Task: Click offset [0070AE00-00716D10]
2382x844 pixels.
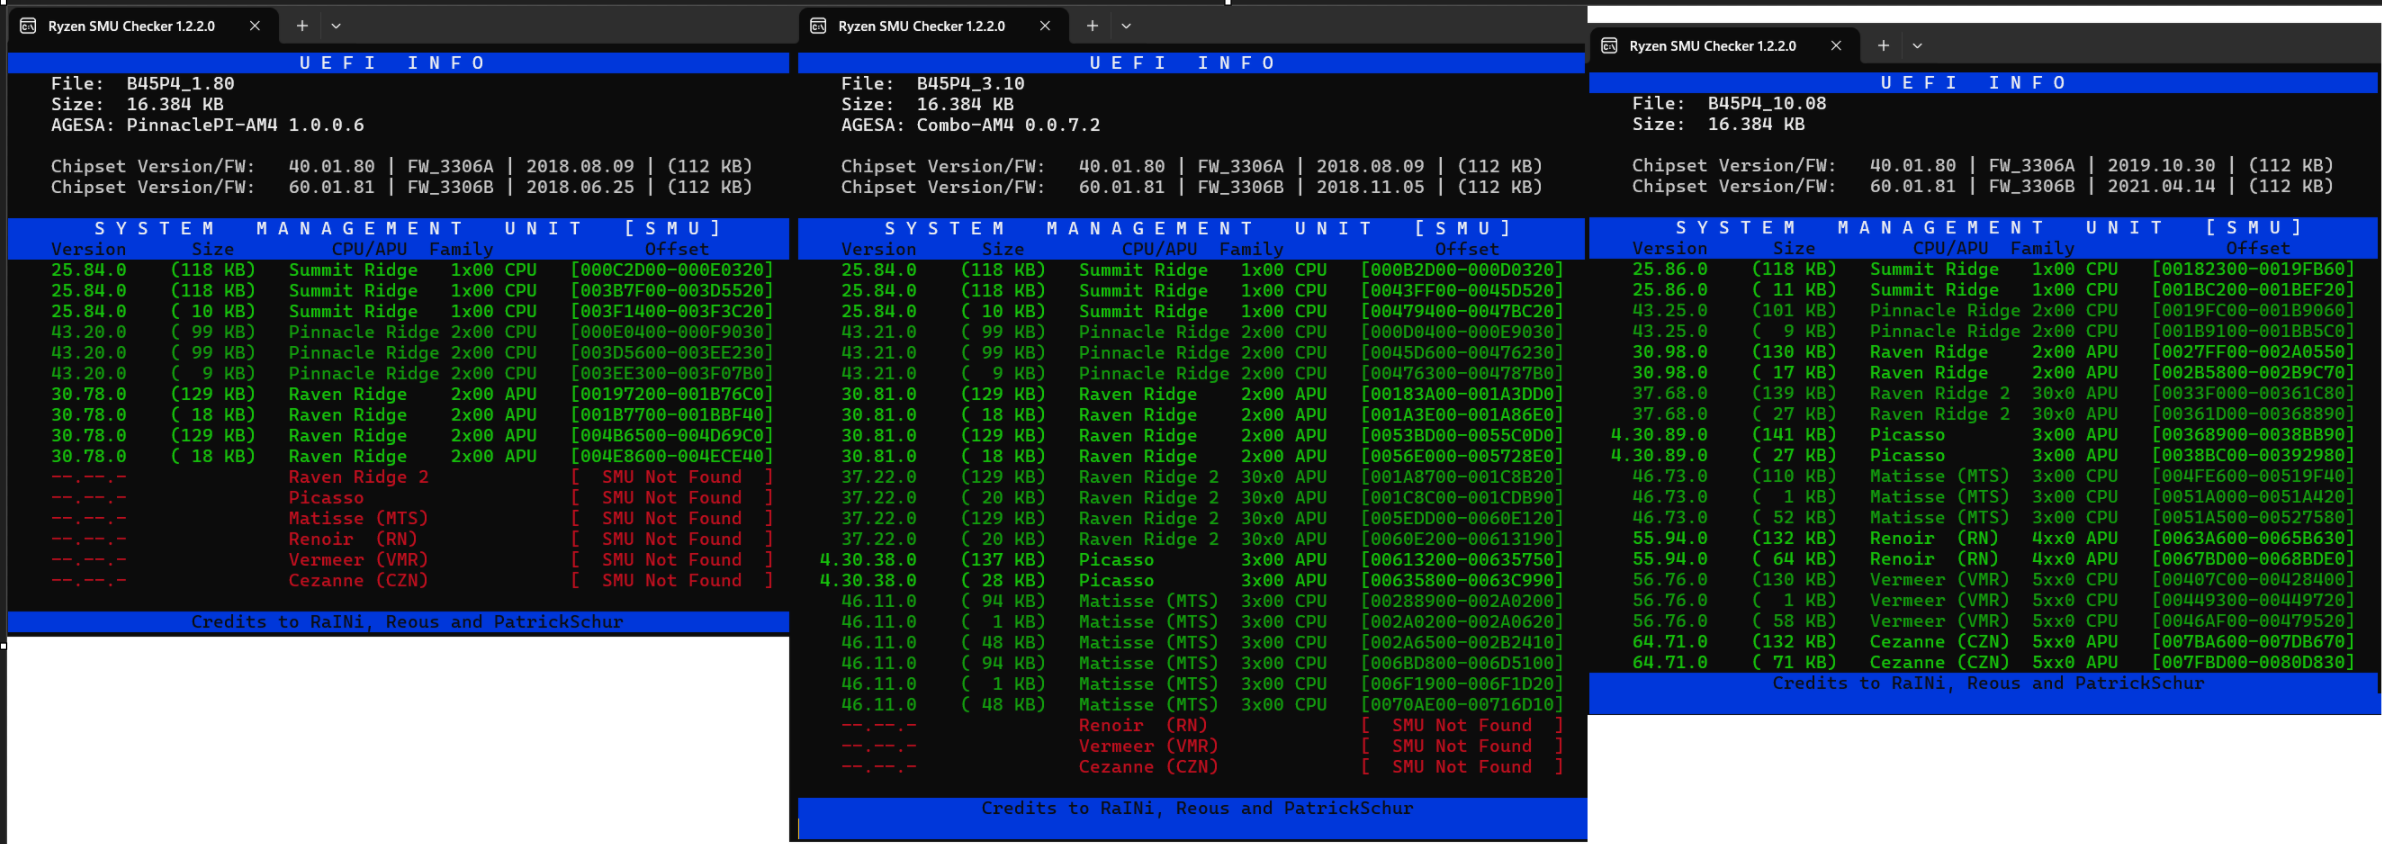Action: coord(1462,705)
